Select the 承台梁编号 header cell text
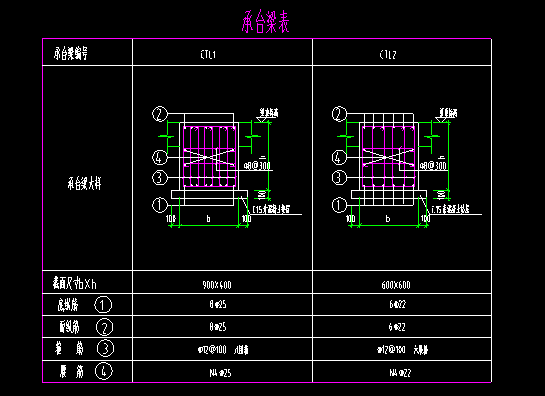Viewport: 545px width, 396px height. [71, 54]
